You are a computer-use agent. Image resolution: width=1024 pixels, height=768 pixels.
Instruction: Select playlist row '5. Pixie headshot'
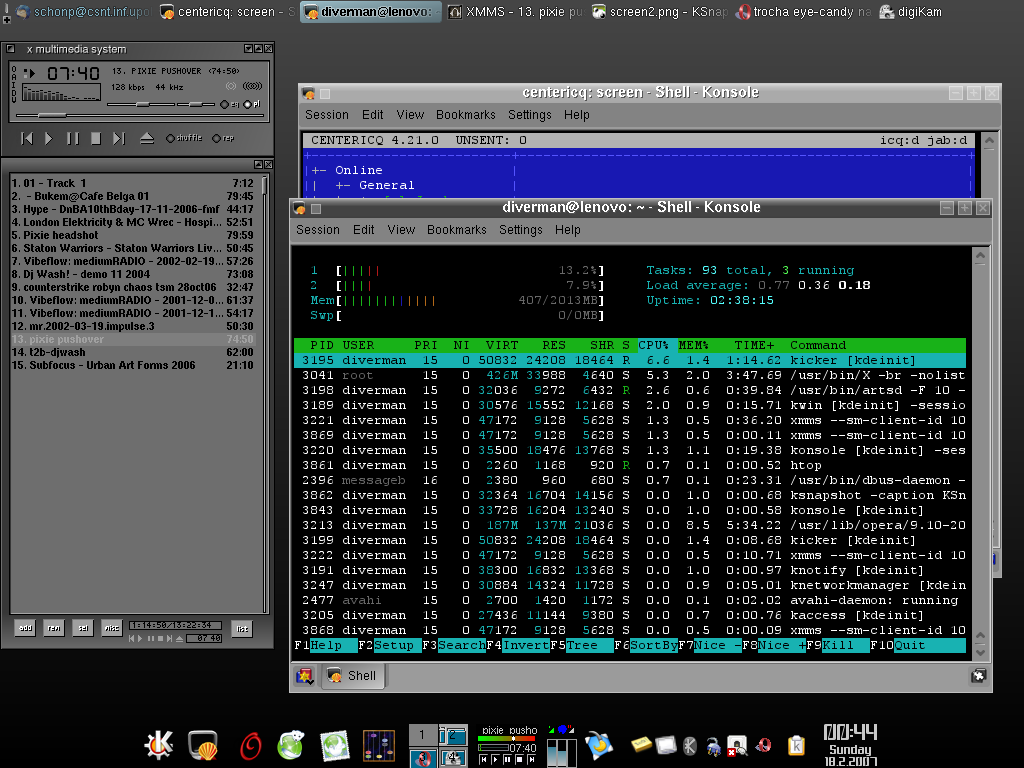[x=133, y=235]
